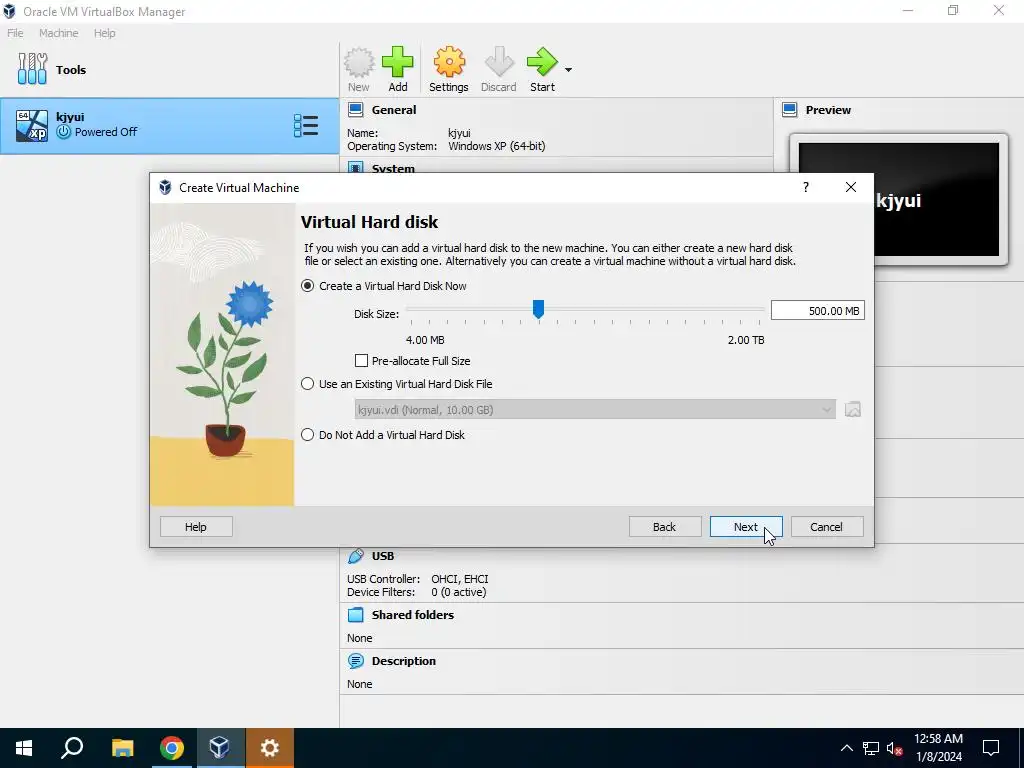The width and height of the screenshot is (1024, 768).
Task: Click the General section icon
Action: point(355,109)
